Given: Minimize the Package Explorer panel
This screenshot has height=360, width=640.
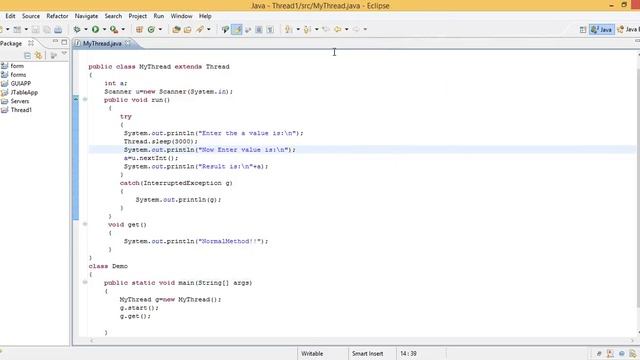Looking at the screenshot, I should (55, 42).
